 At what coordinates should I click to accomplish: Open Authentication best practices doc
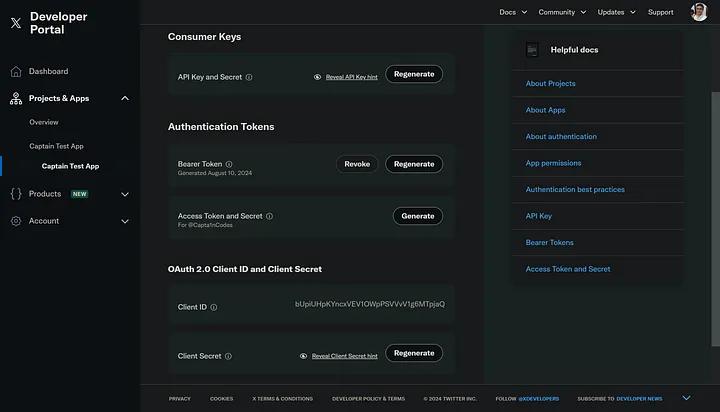pos(575,189)
